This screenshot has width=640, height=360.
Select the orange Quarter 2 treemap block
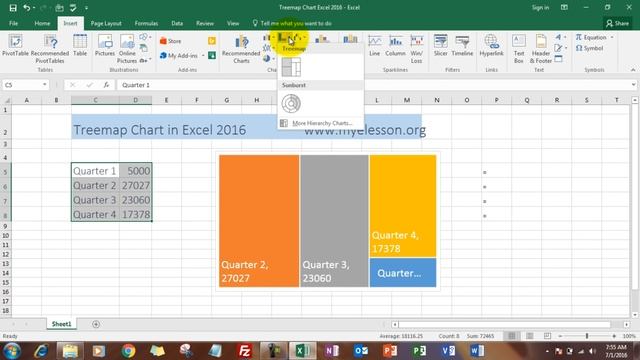(259, 220)
